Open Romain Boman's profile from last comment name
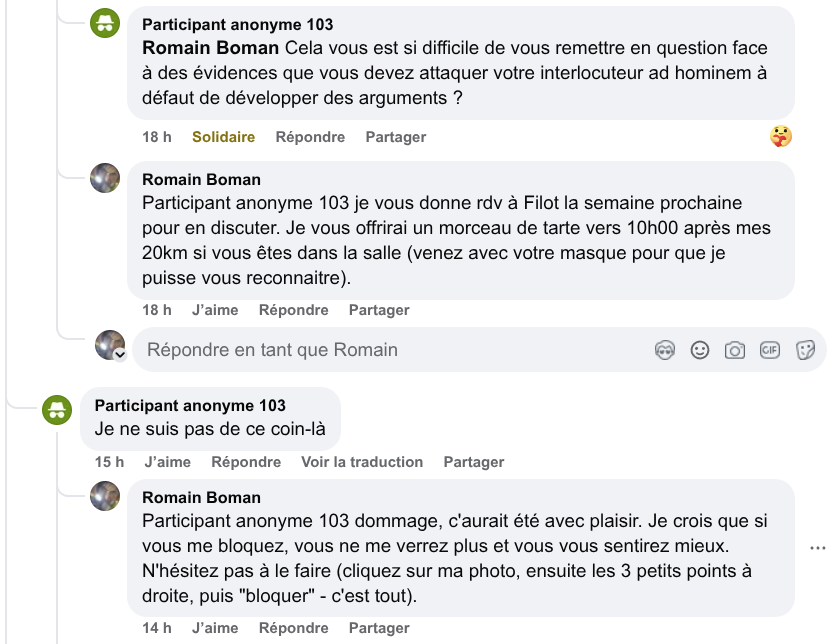The image size is (830, 644). 201,498
